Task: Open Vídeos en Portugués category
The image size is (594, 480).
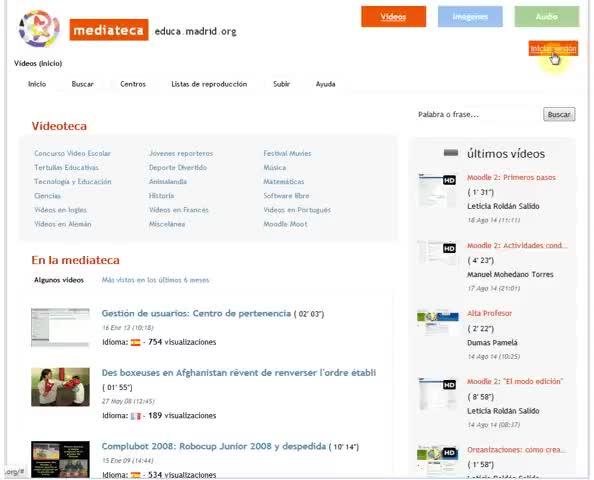Action: [297, 210]
